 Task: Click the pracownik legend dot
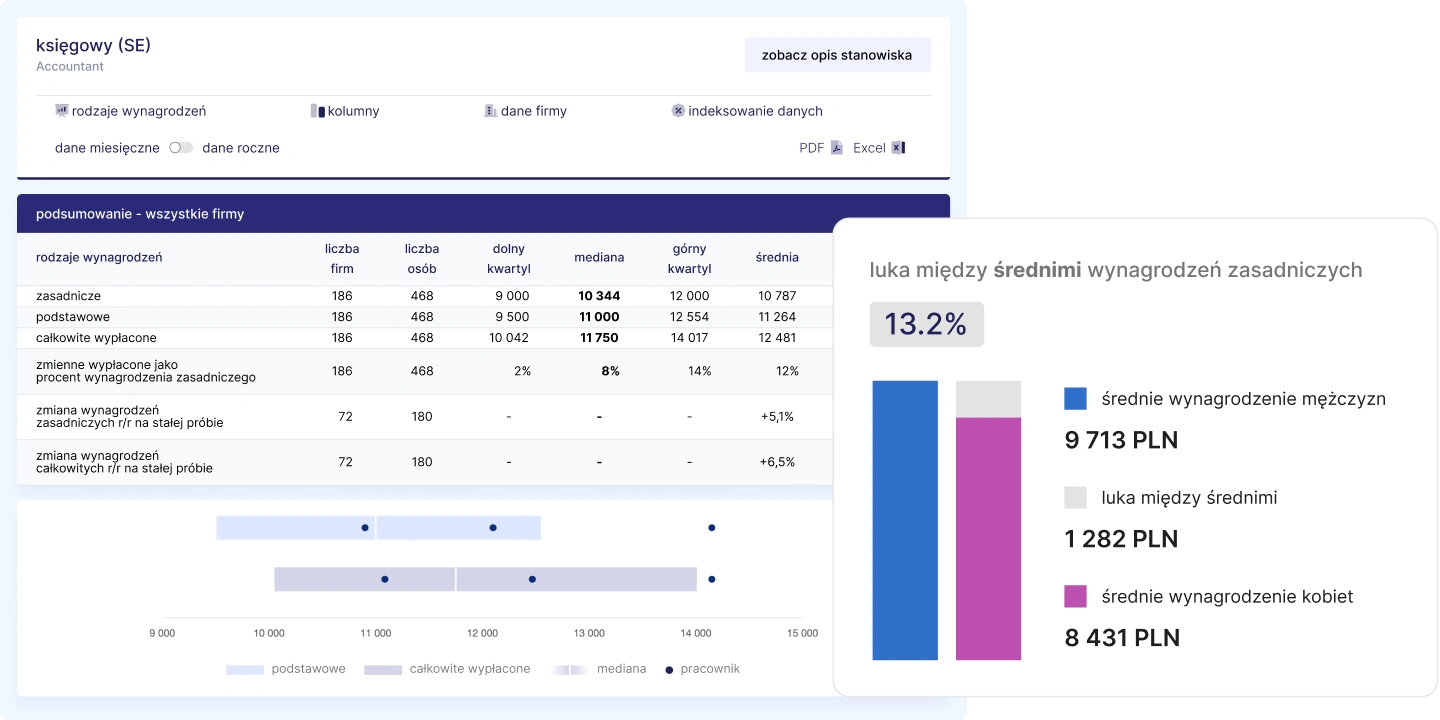[x=669, y=669]
